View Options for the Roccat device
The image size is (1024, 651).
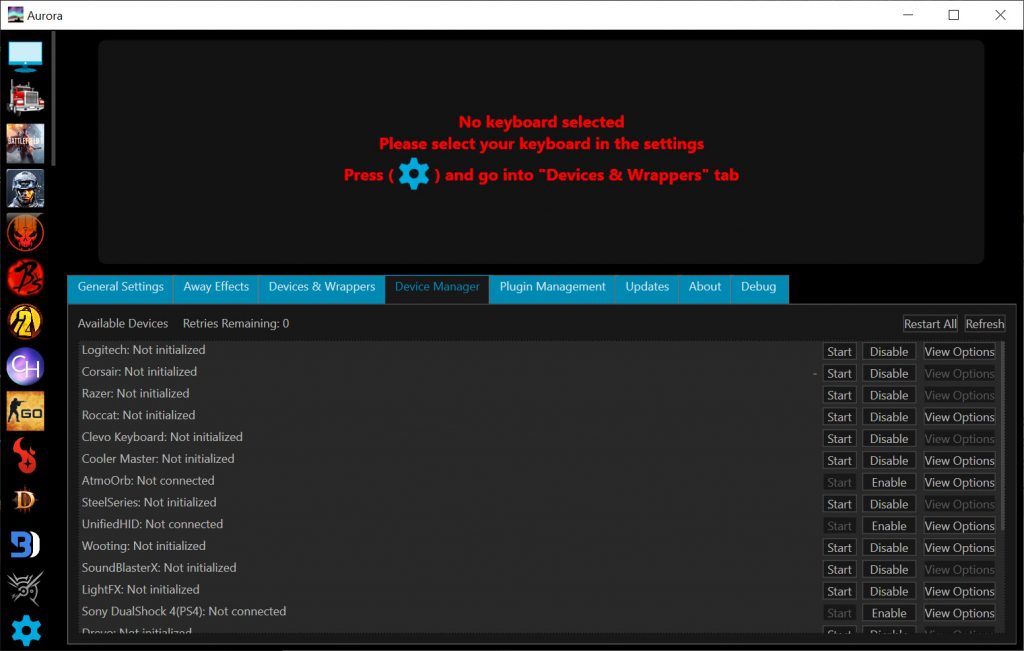tap(959, 417)
